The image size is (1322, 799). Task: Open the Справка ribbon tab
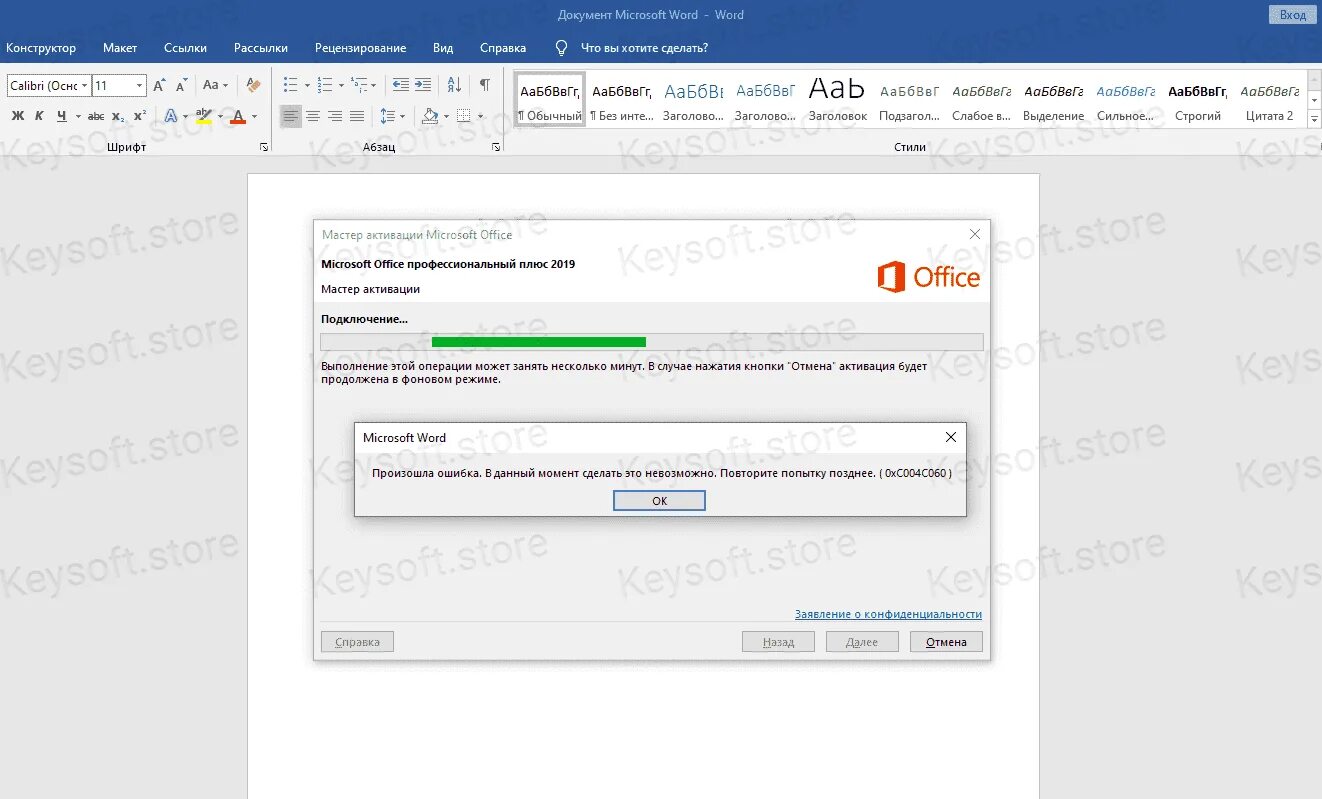(503, 48)
